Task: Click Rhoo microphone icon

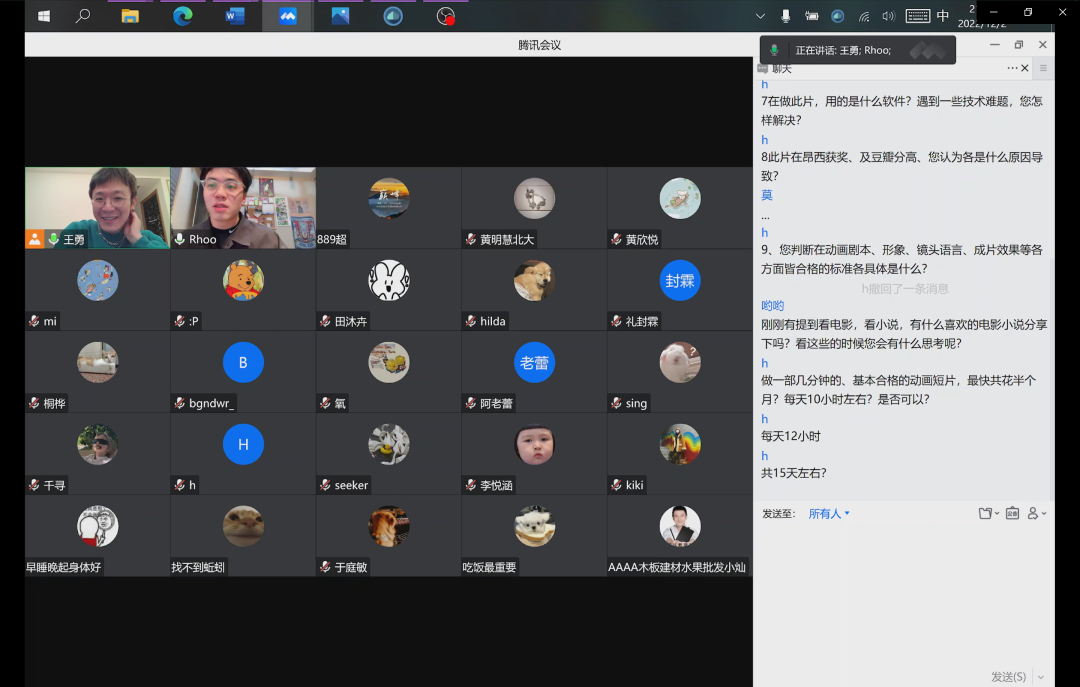Action: point(179,239)
